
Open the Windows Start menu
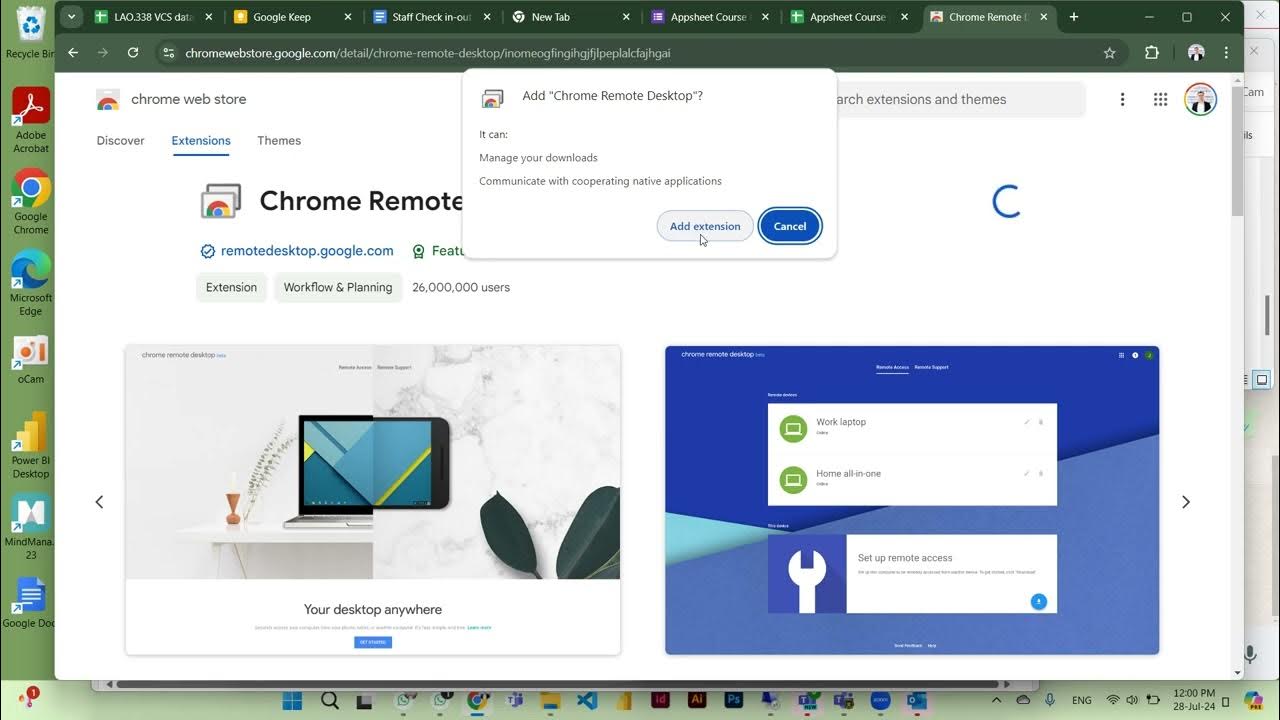pyautogui.click(x=292, y=701)
